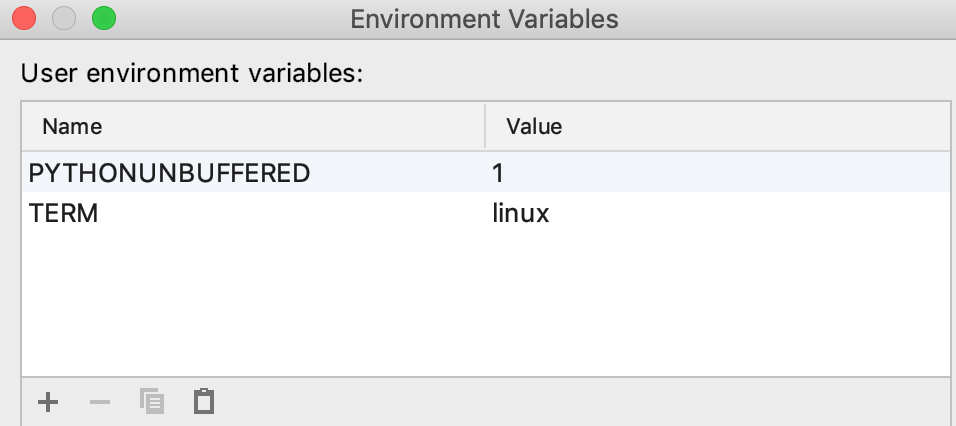The width and height of the screenshot is (956, 426).
Task: Close the Environment Variables dialog
Action: pyautogui.click(x=25, y=18)
